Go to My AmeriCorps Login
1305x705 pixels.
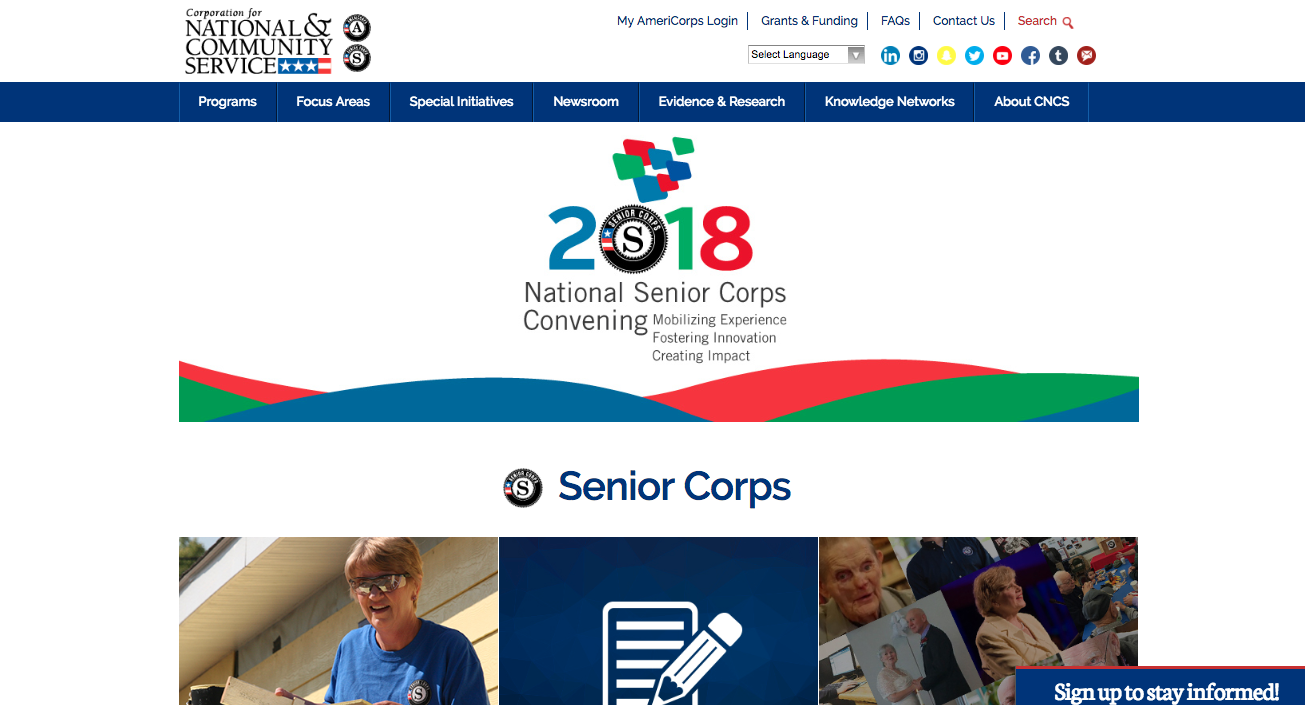click(x=677, y=21)
